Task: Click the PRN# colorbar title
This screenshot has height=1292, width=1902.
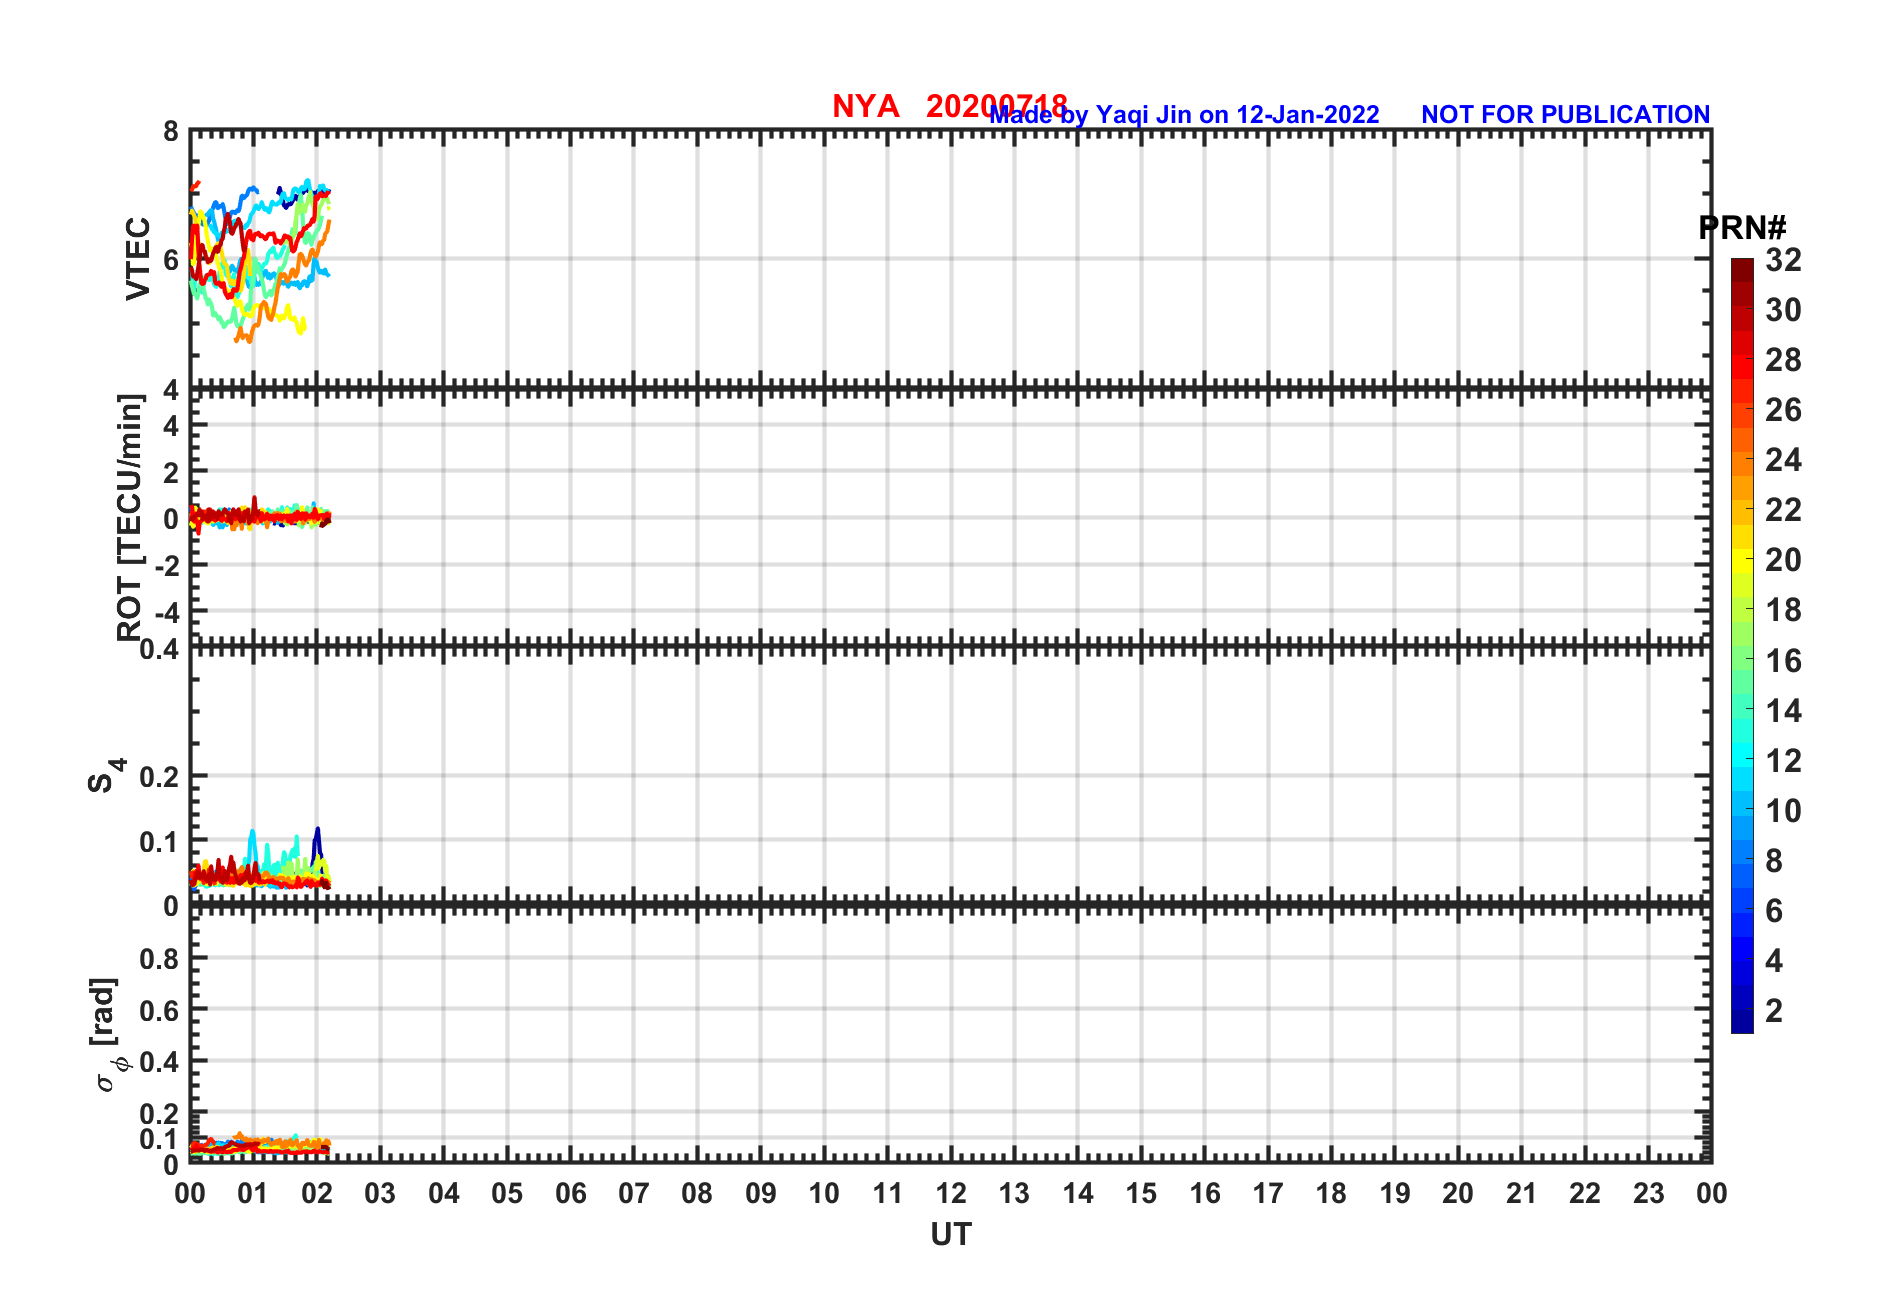Action: click(1742, 228)
